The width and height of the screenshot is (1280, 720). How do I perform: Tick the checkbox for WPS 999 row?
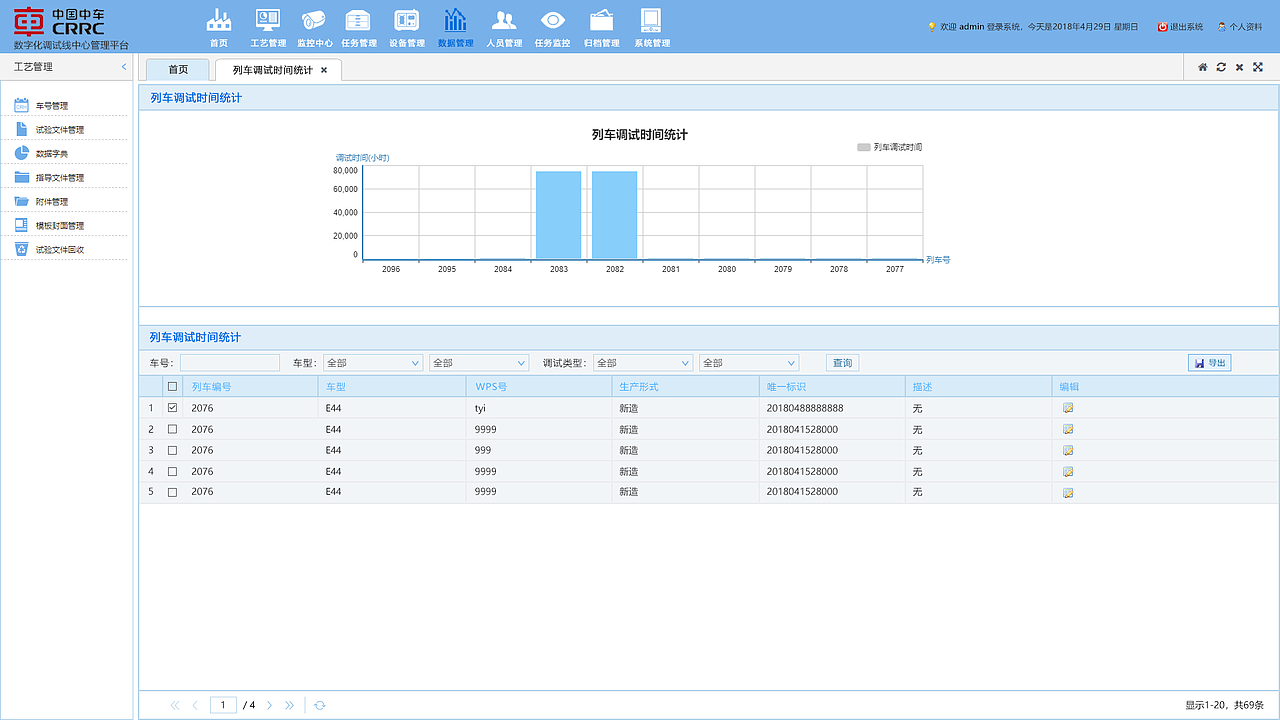[172, 450]
